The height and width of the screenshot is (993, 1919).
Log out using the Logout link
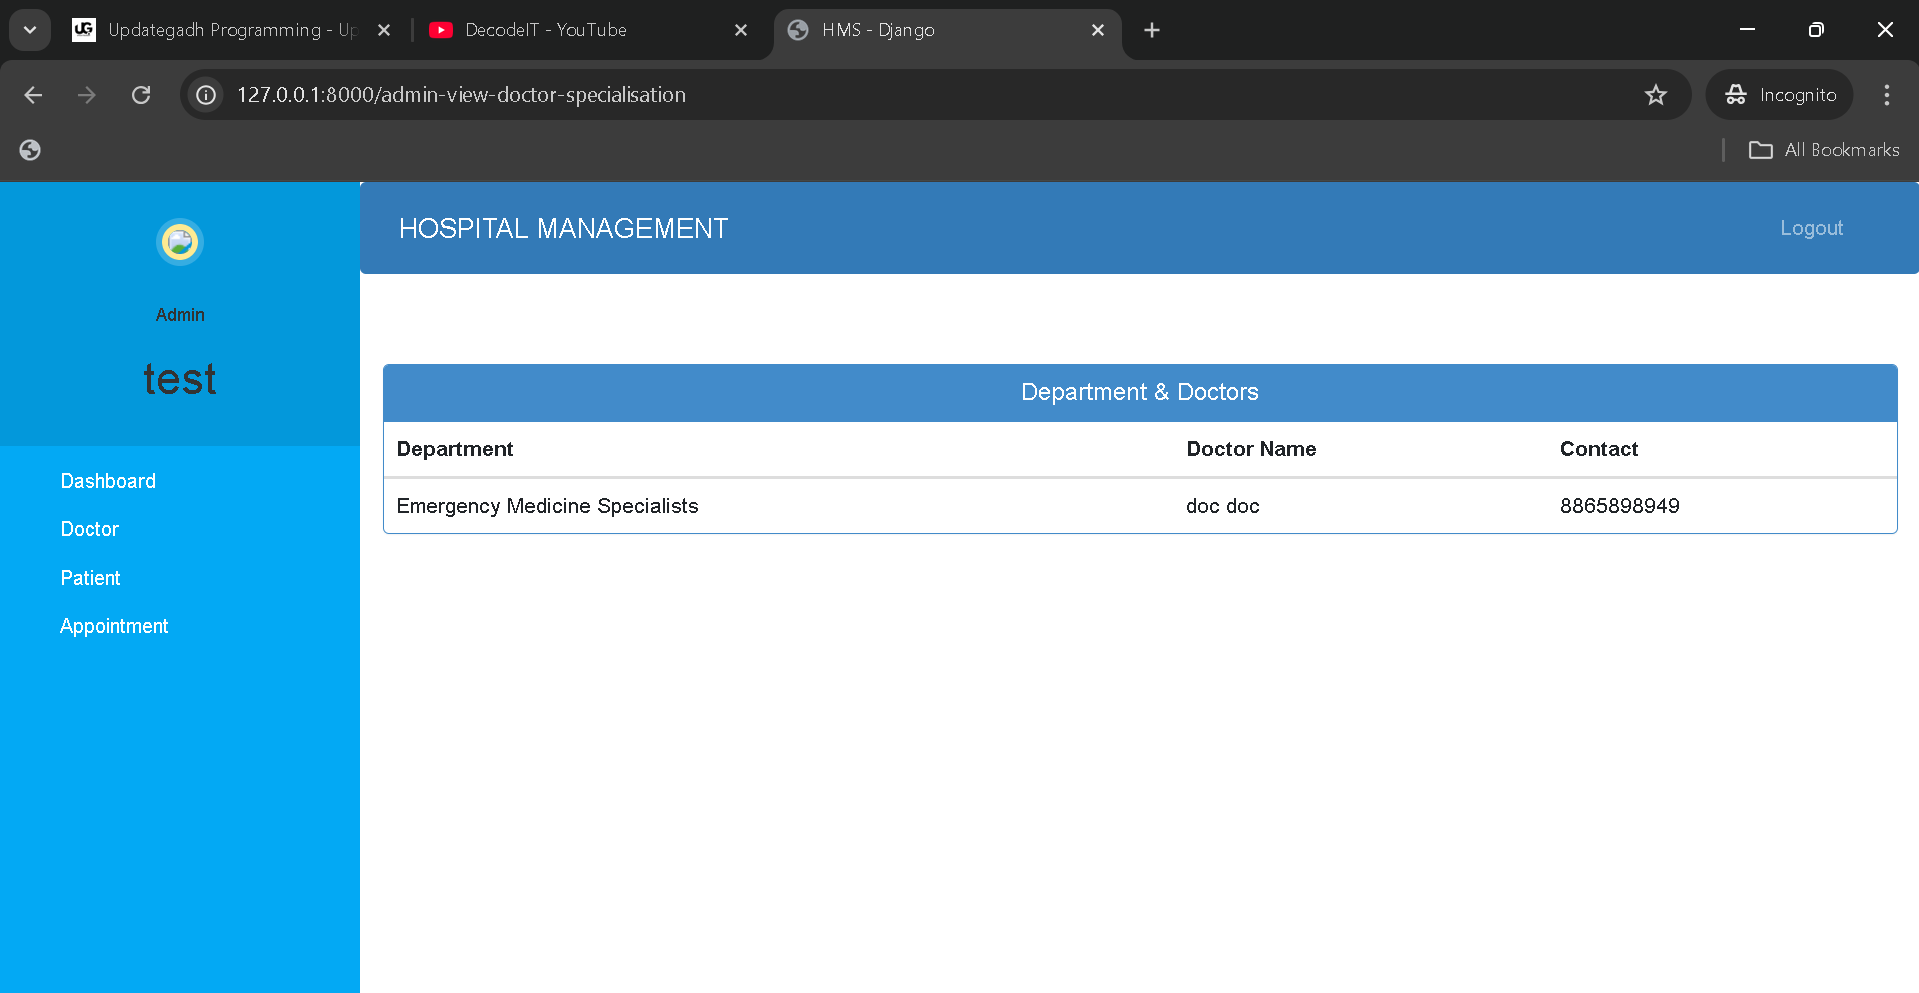pos(1811,228)
